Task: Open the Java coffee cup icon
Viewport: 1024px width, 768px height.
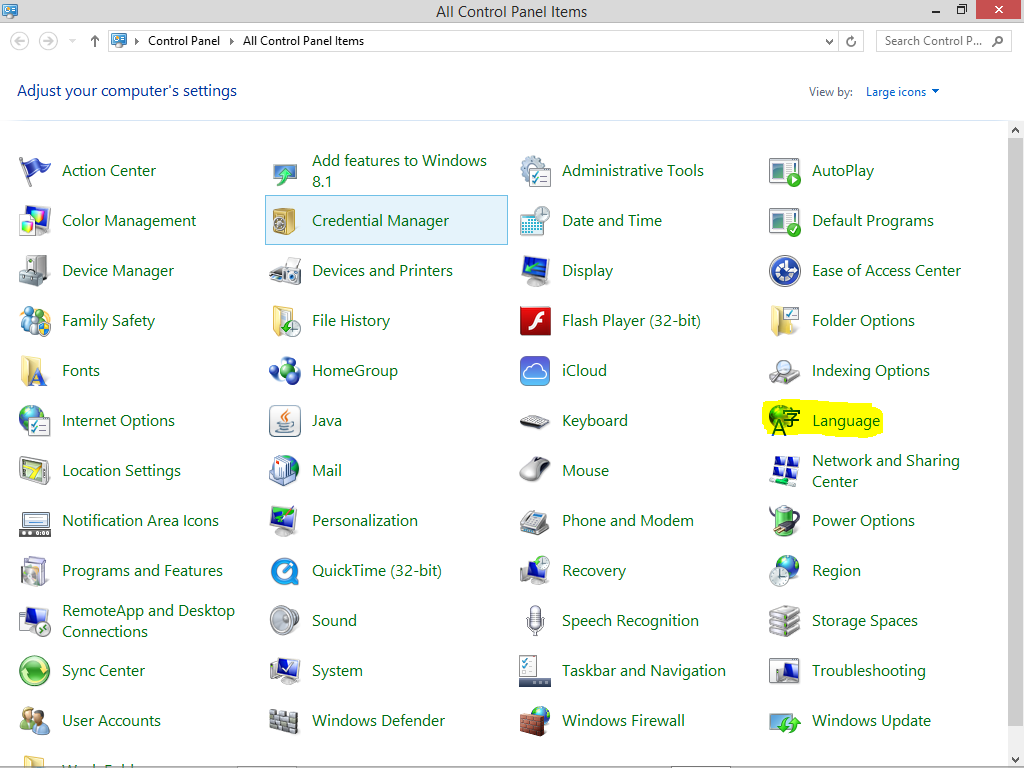Action: [x=285, y=421]
